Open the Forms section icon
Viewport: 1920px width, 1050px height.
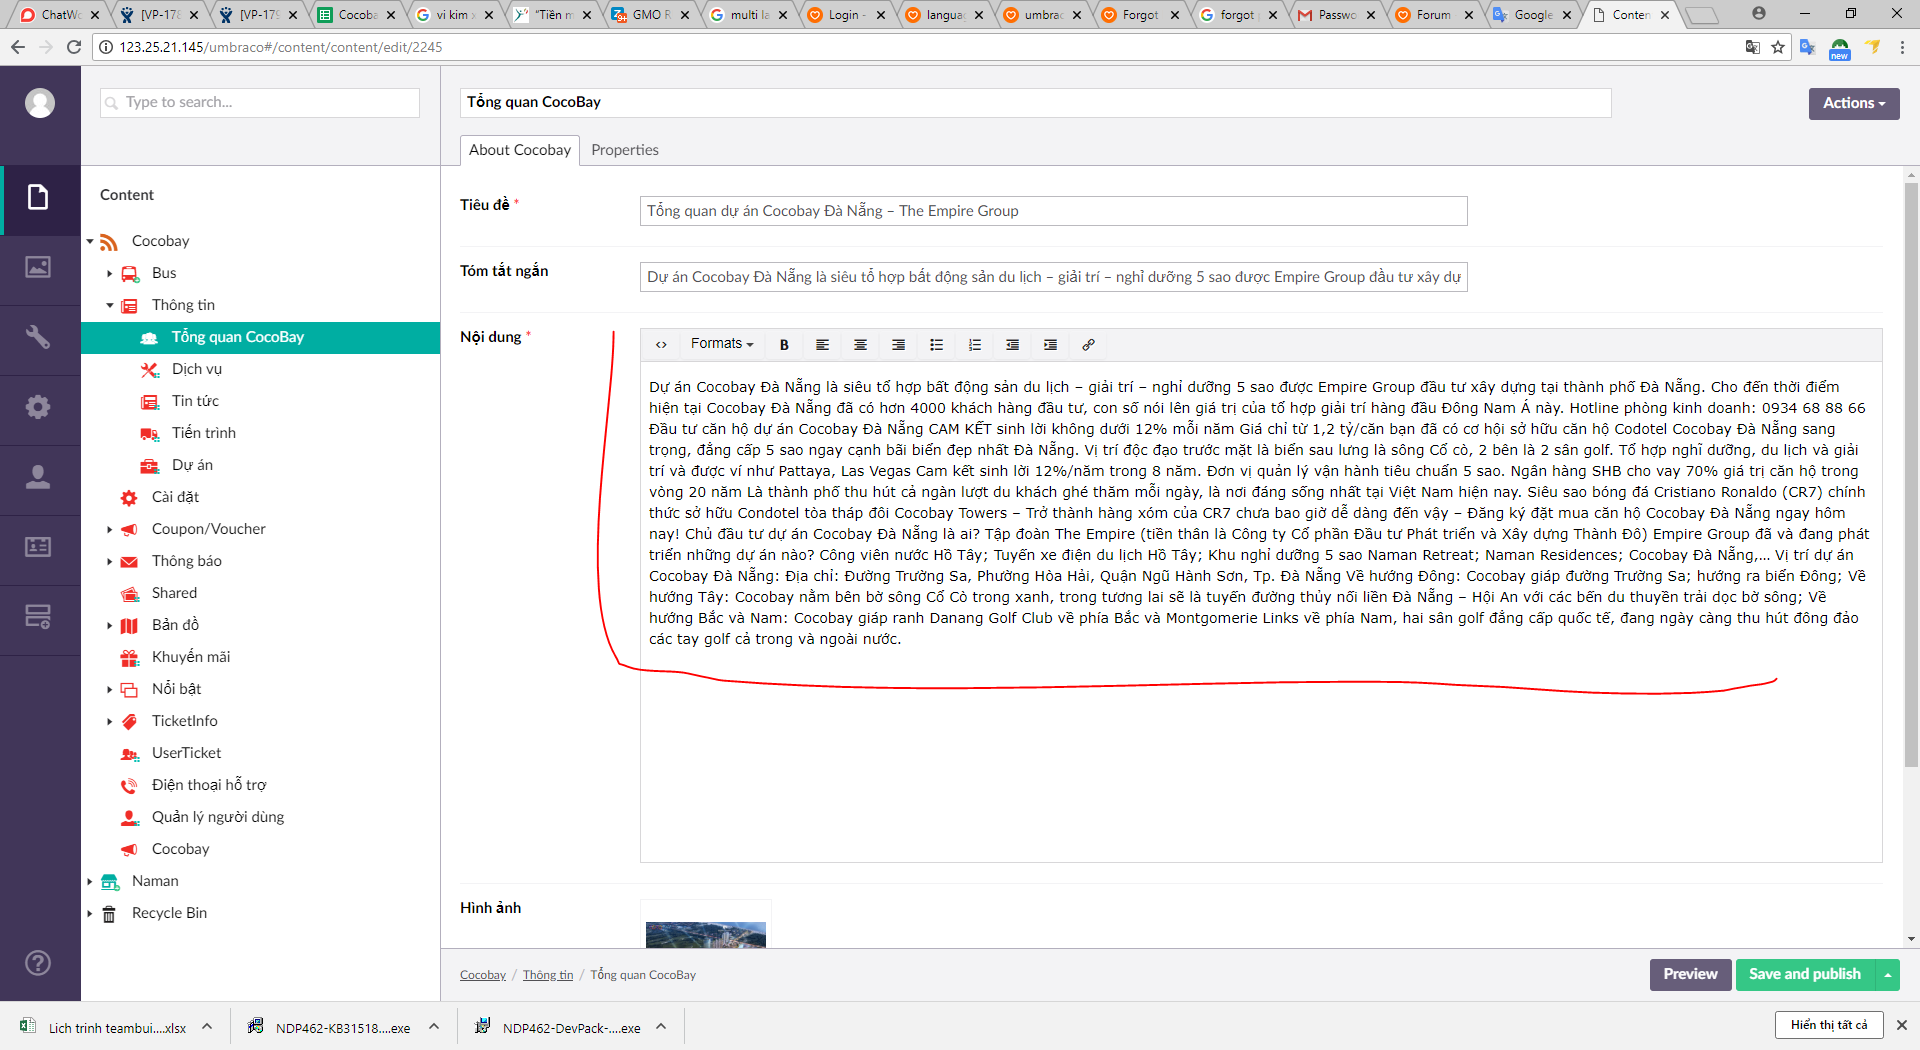(38, 617)
